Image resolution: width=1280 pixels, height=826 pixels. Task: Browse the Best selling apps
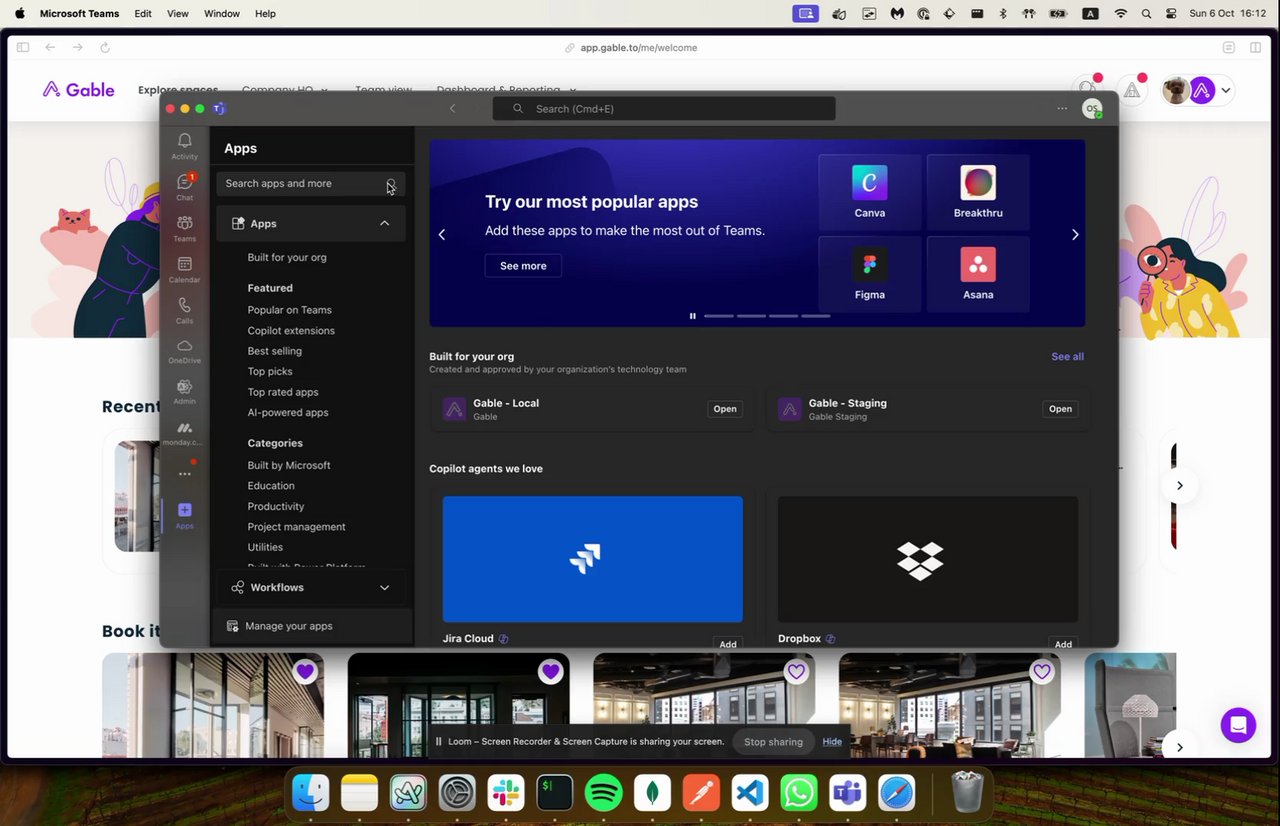pos(275,351)
